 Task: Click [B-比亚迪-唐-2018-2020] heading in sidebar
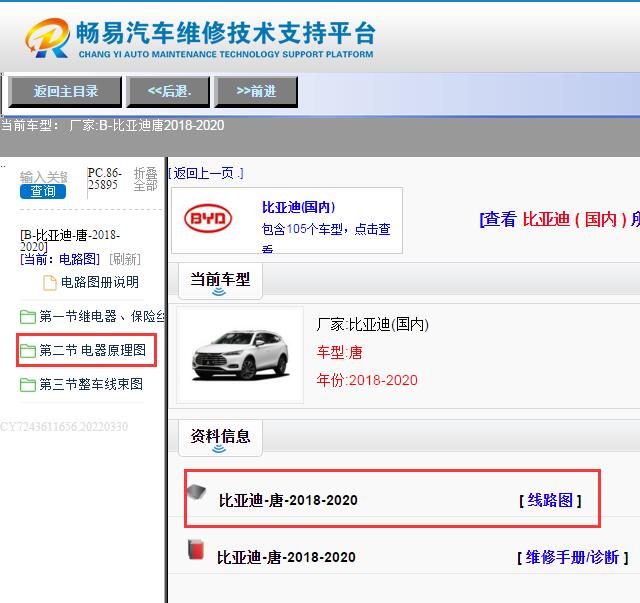(70, 241)
